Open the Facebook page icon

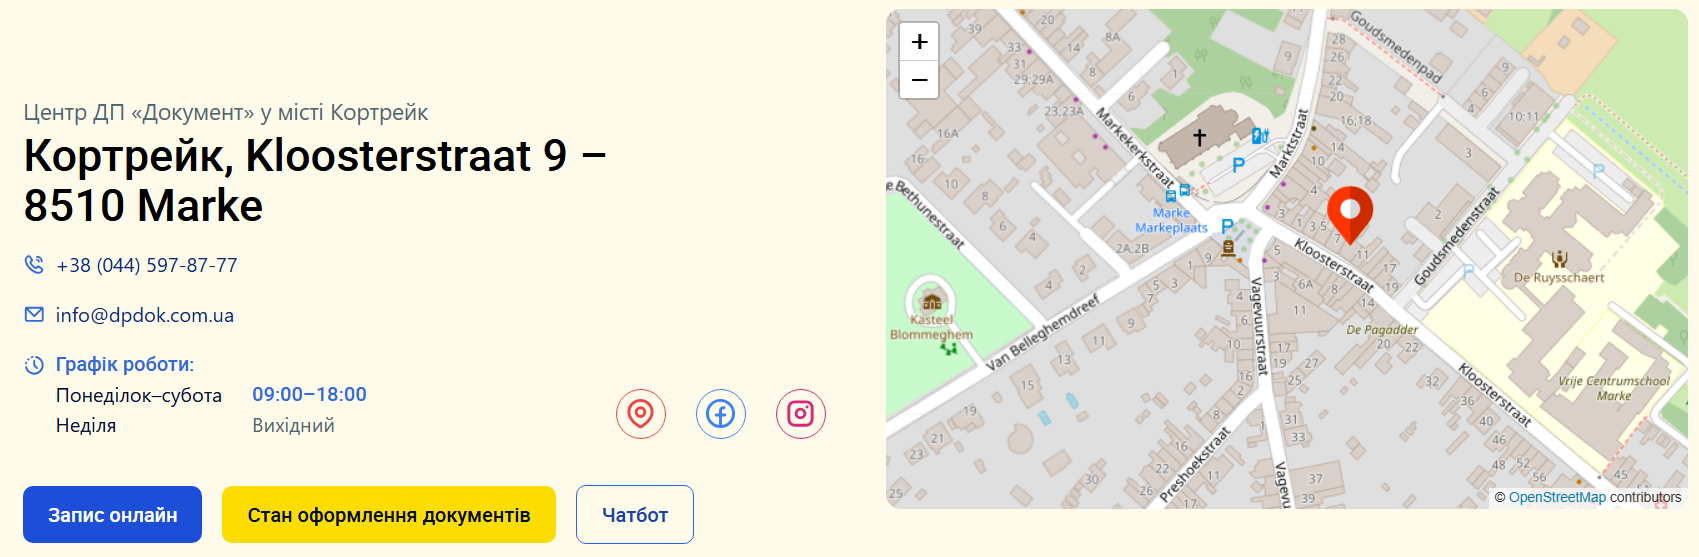(x=721, y=414)
